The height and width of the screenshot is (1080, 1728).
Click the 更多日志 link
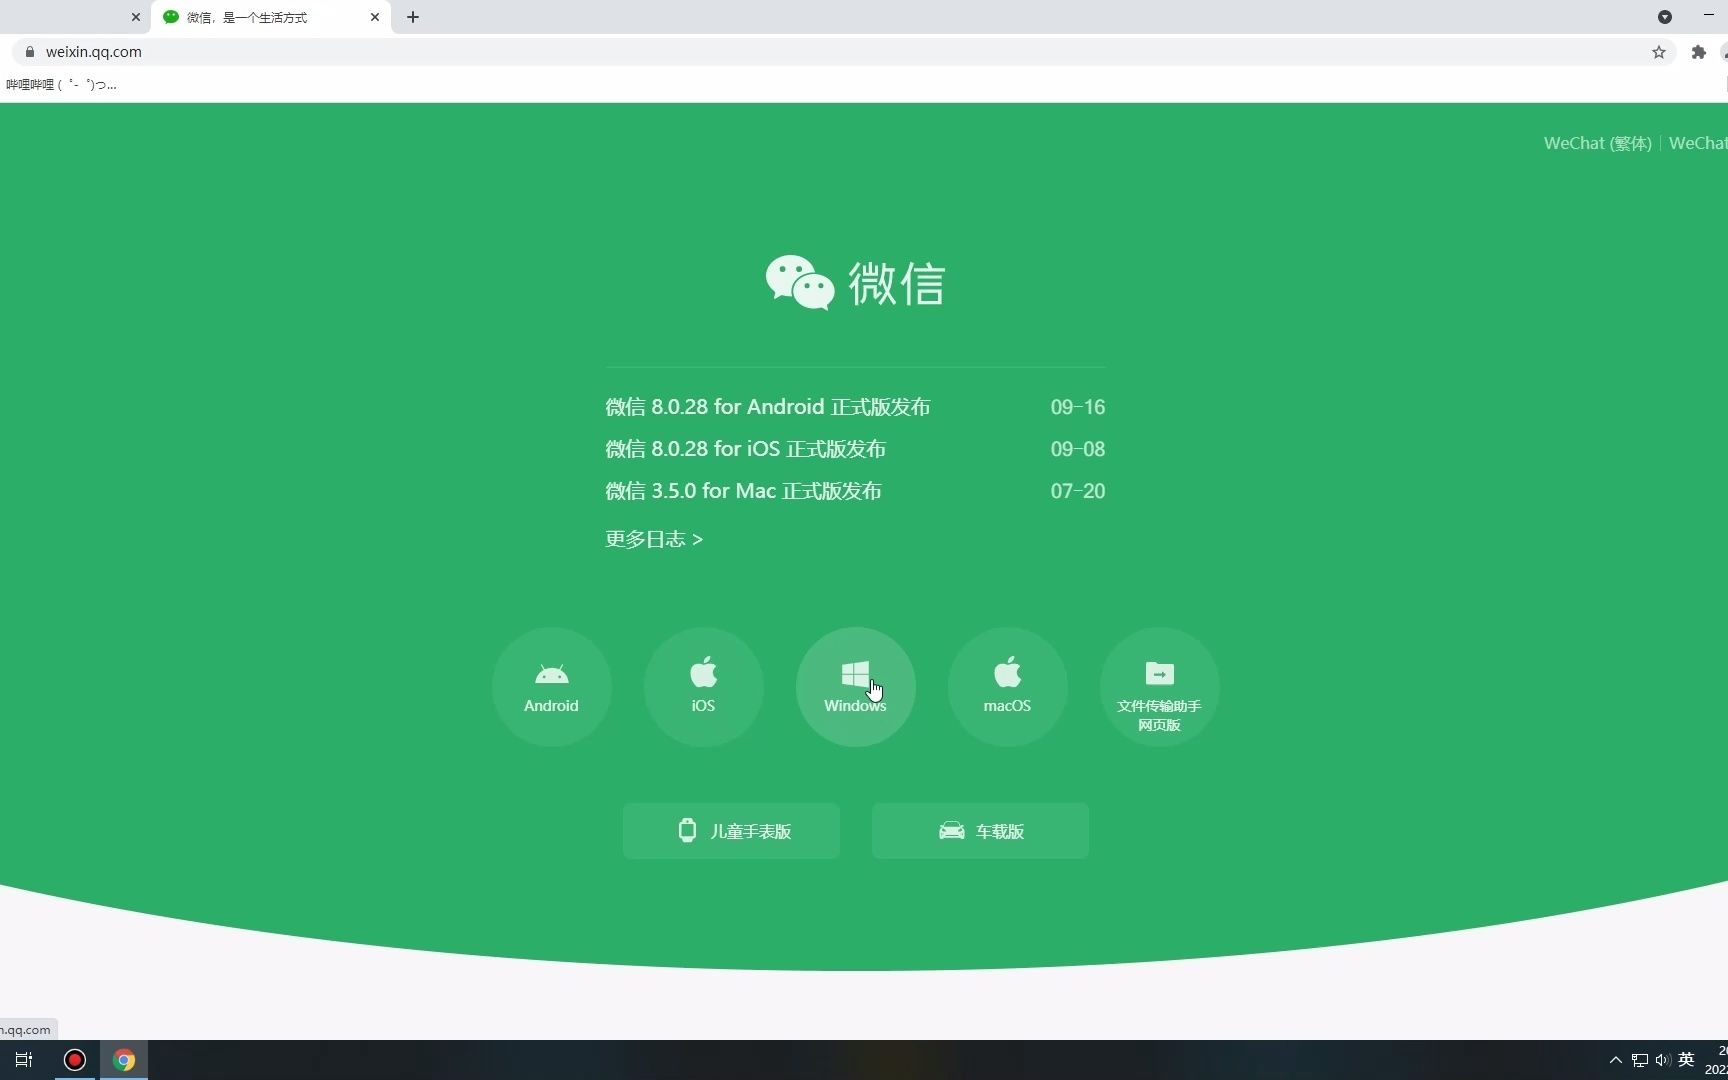pos(654,539)
